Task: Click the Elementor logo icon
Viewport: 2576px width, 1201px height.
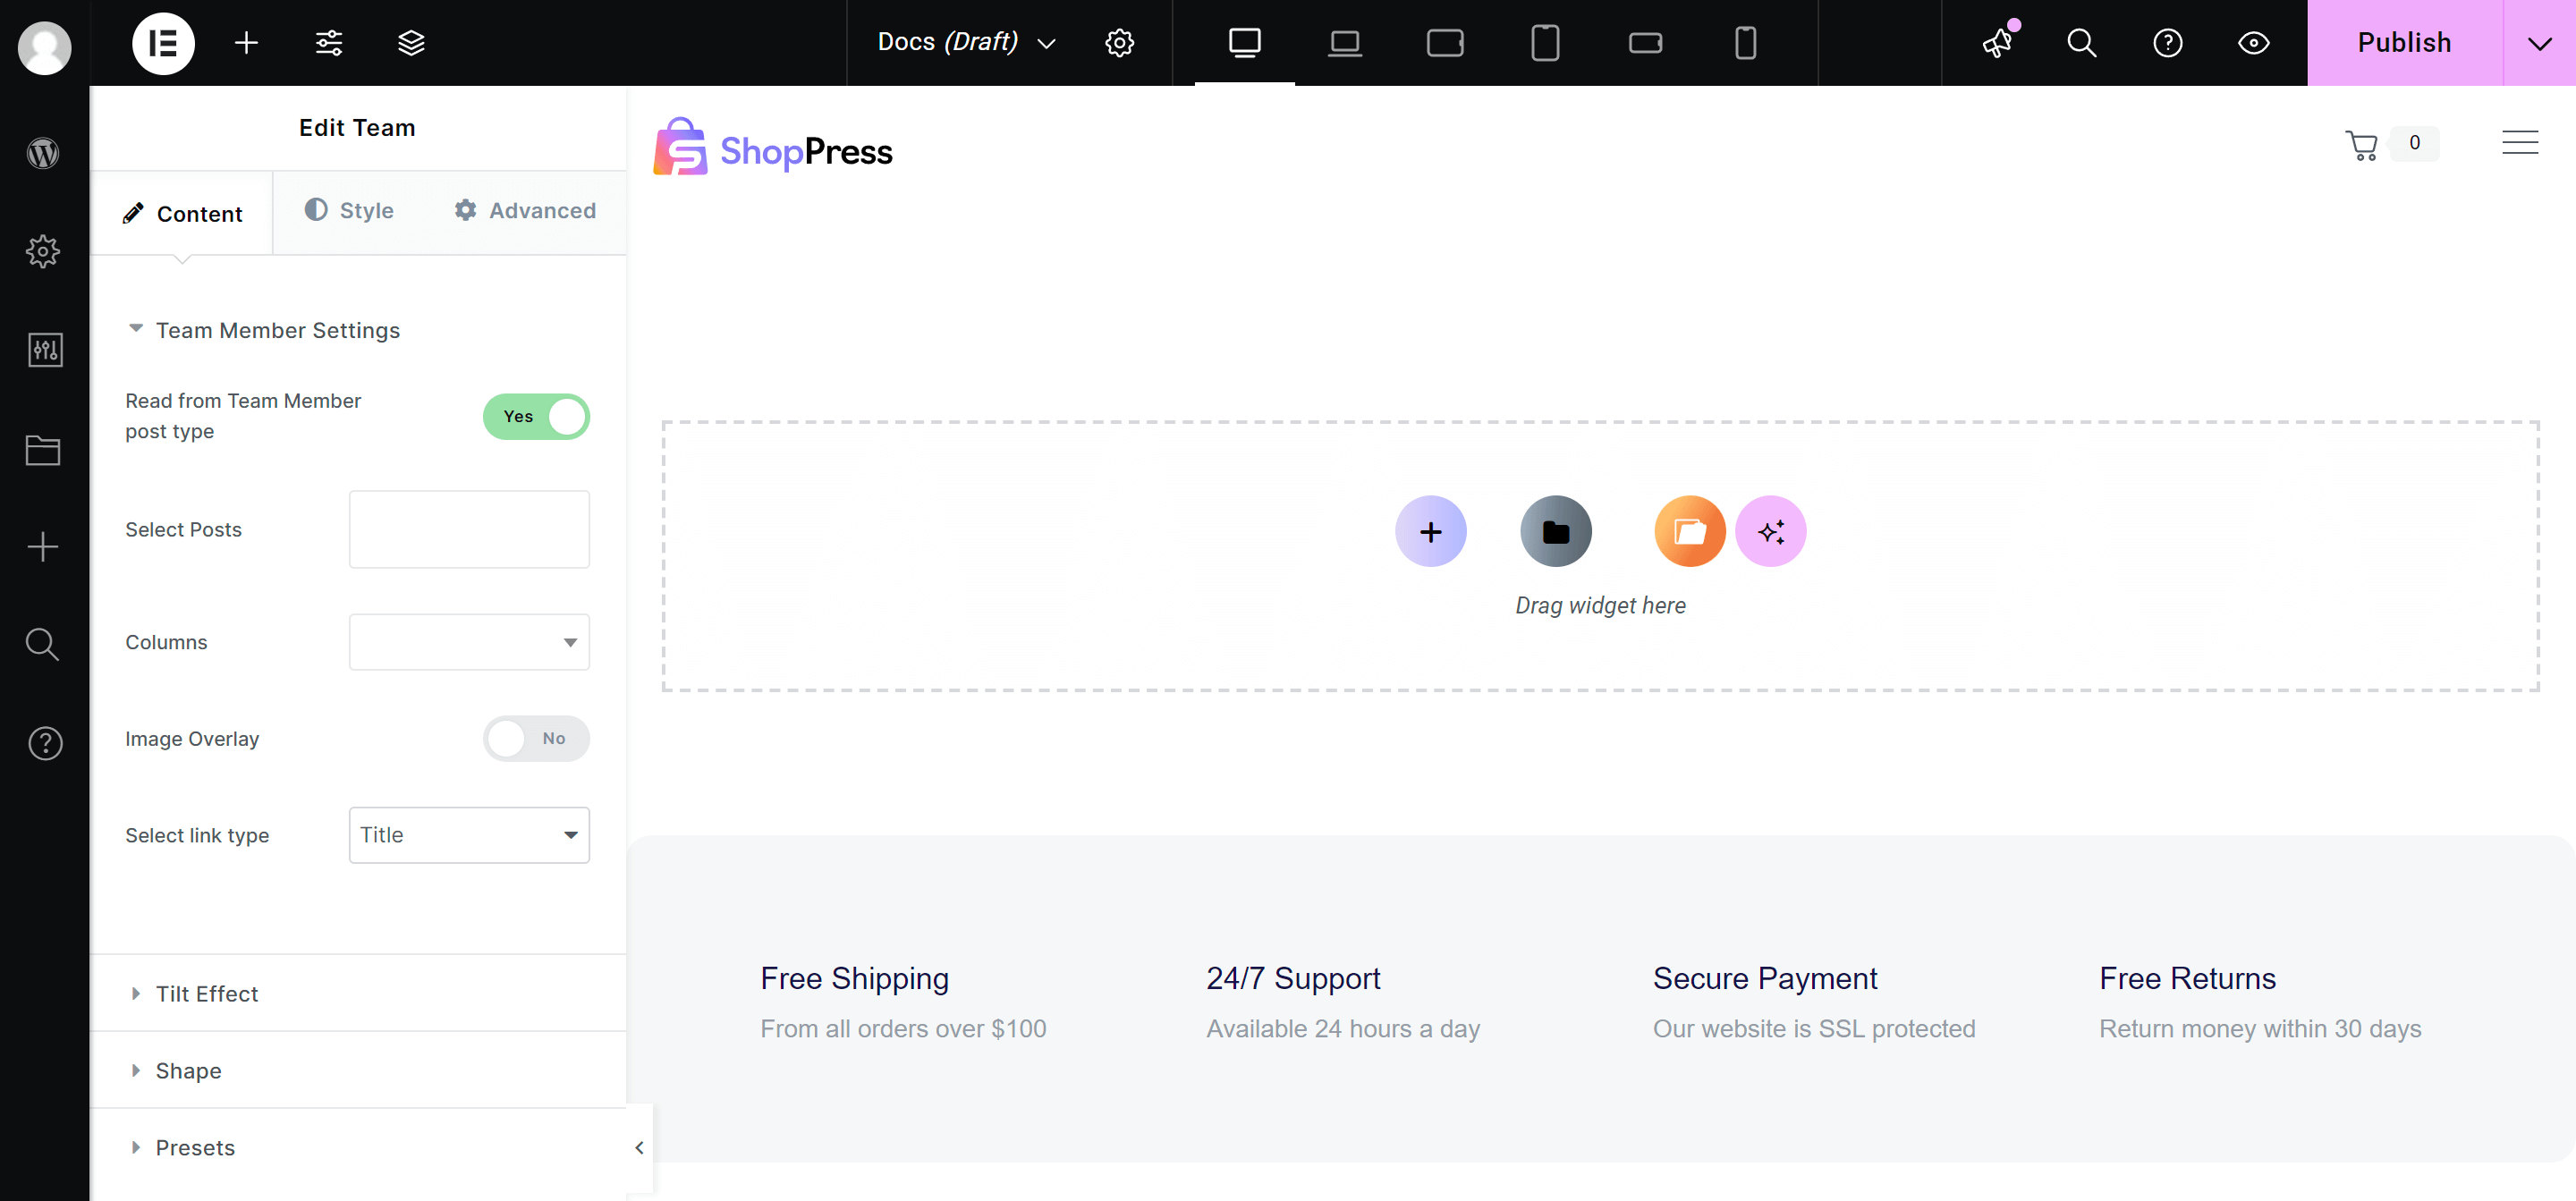Action: tap(163, 43)
